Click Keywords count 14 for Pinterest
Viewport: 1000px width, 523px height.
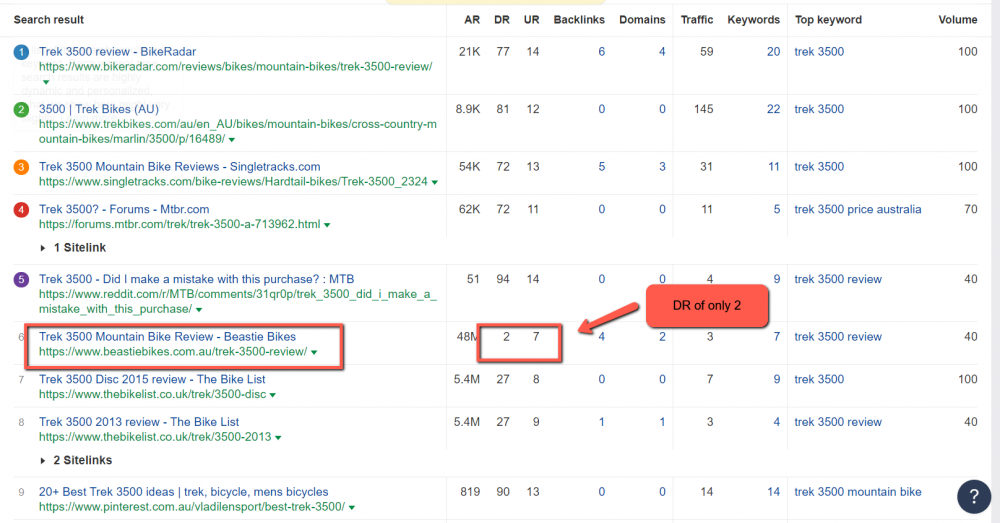(774, 492)
